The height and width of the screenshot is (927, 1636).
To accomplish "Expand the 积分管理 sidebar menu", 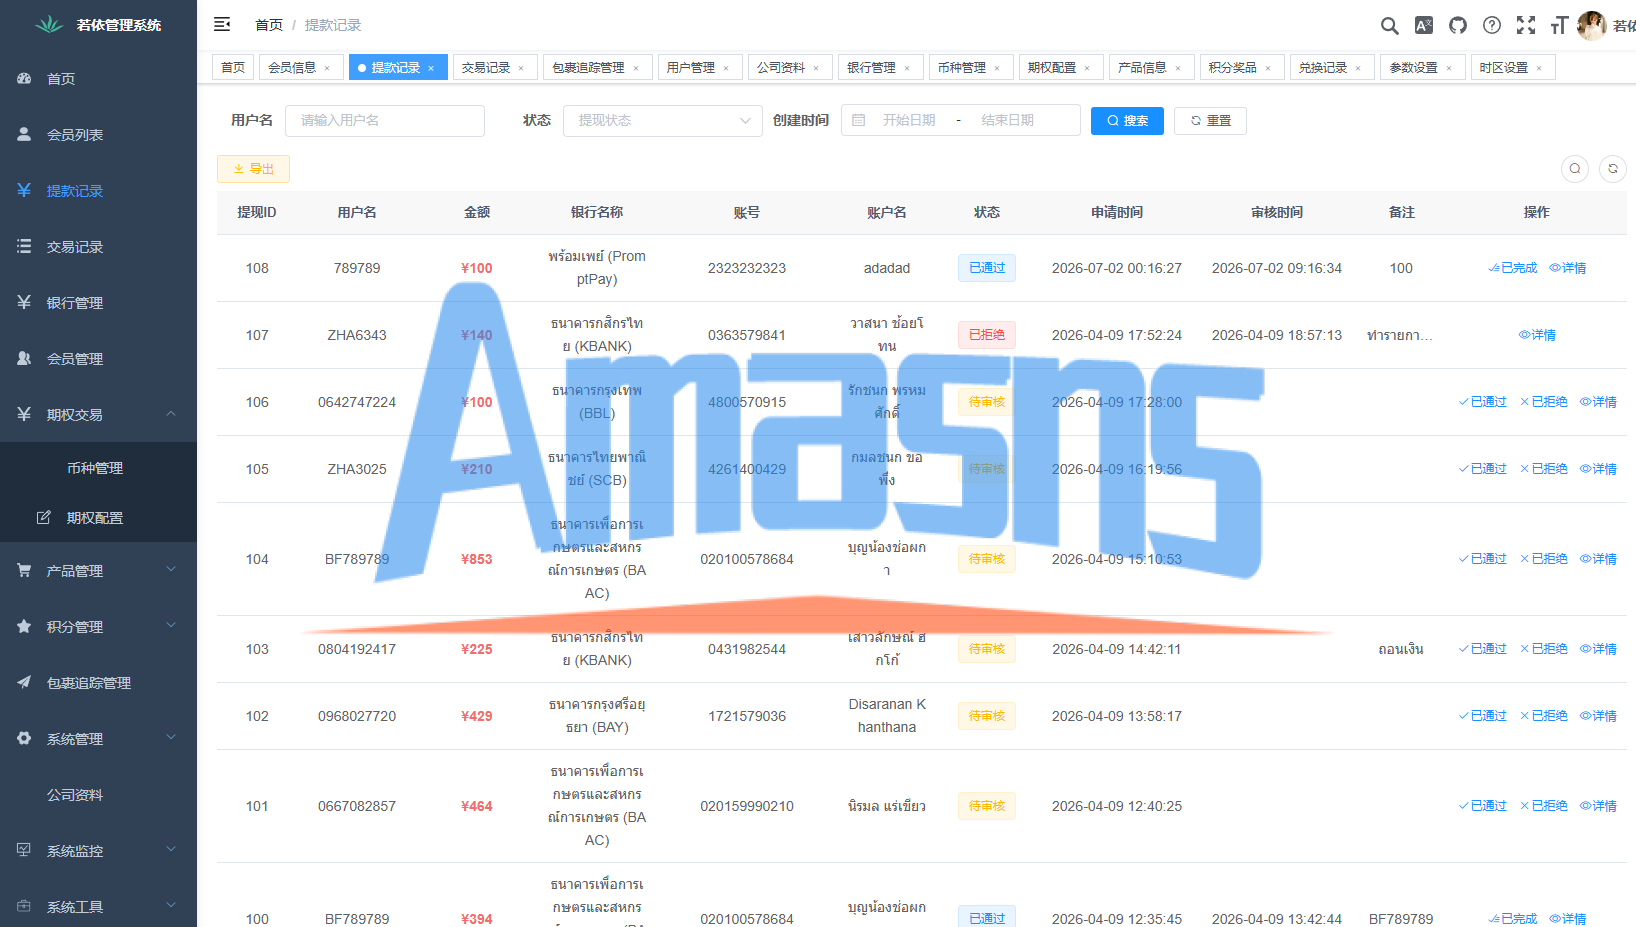I will [x=98, y=627].
